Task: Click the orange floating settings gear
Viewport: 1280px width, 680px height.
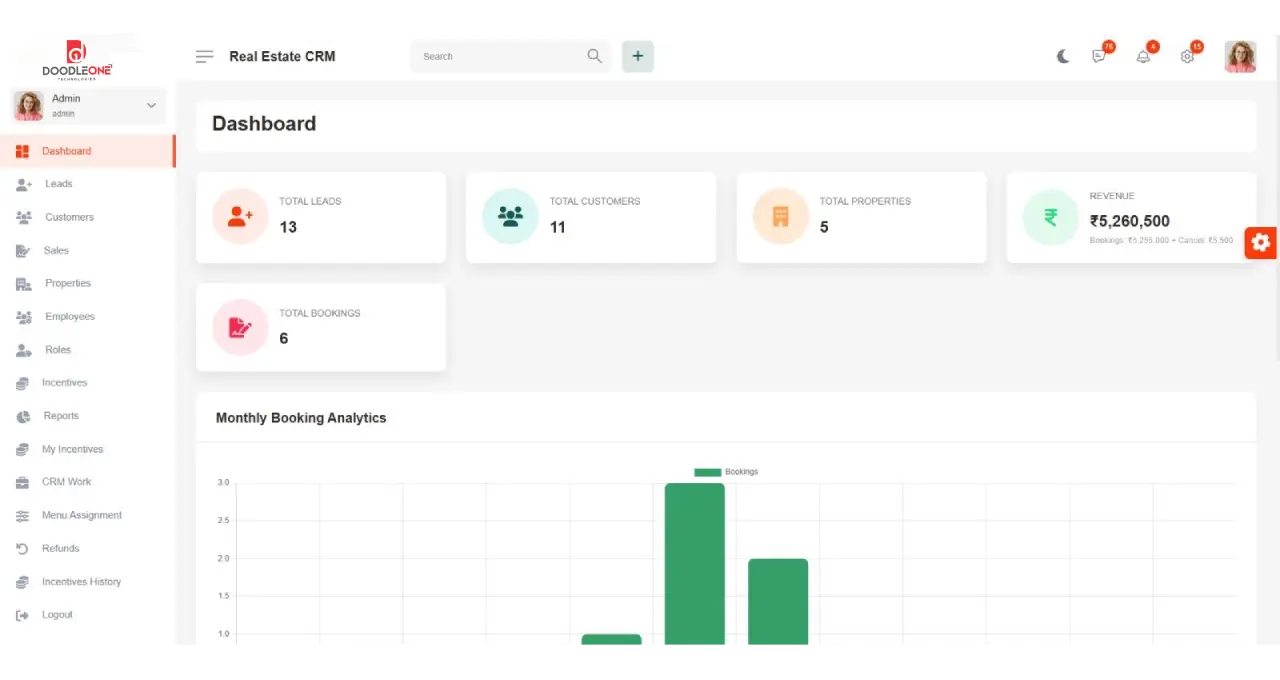Action: coord(1260,242)
